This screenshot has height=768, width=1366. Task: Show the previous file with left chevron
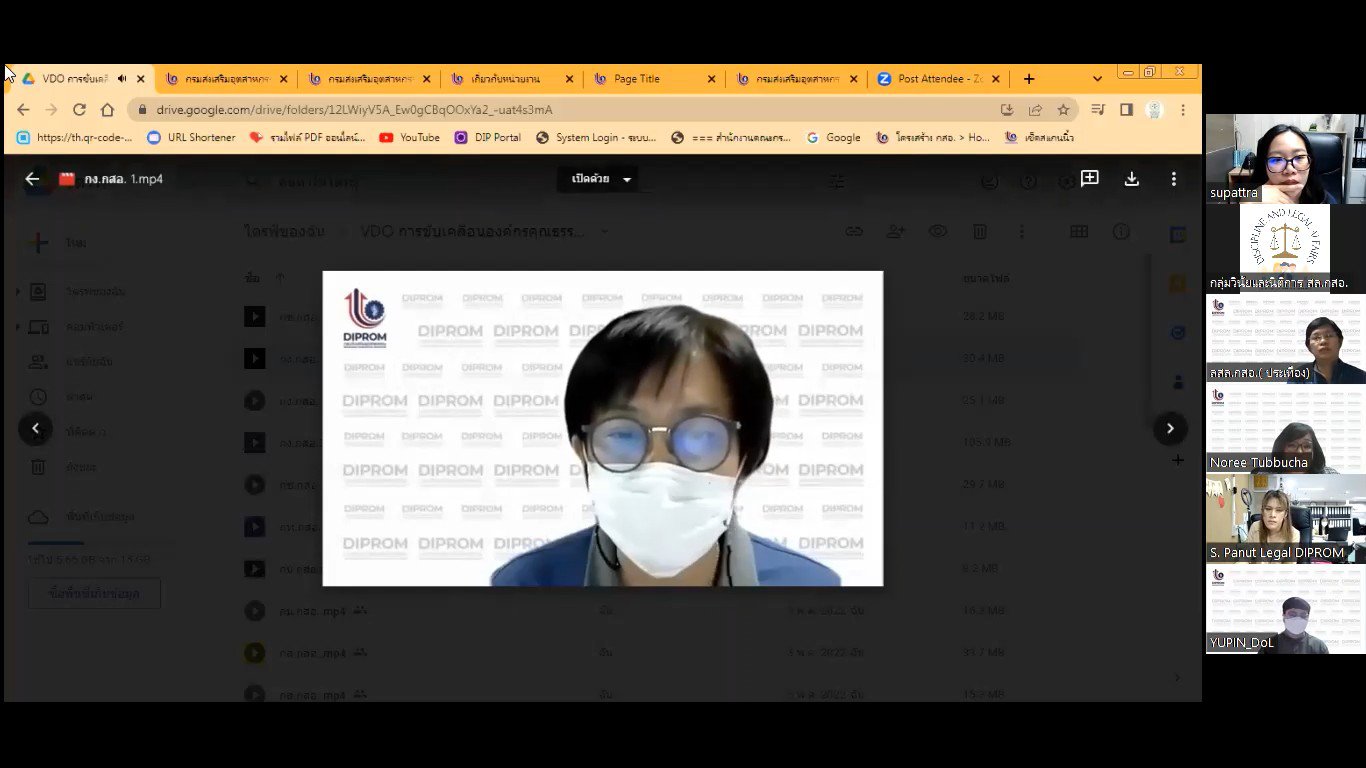click(x=36, y=428)
